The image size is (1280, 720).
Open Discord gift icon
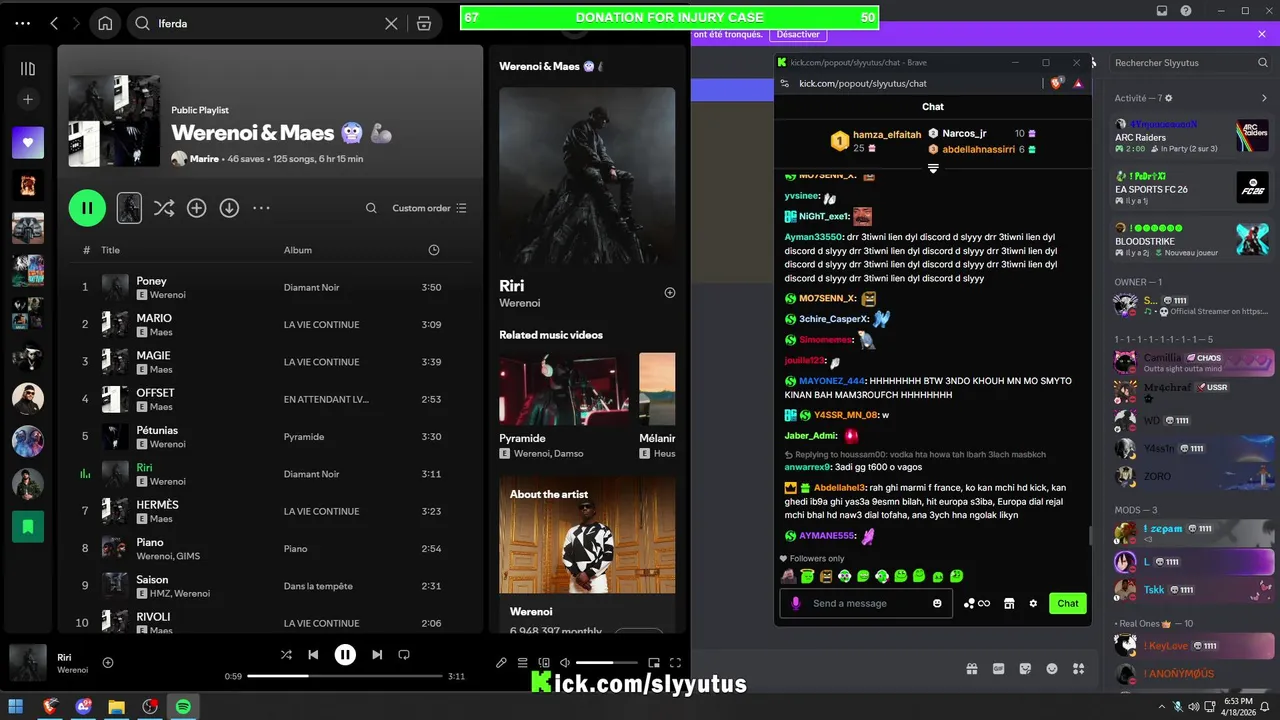pos(971,668)
